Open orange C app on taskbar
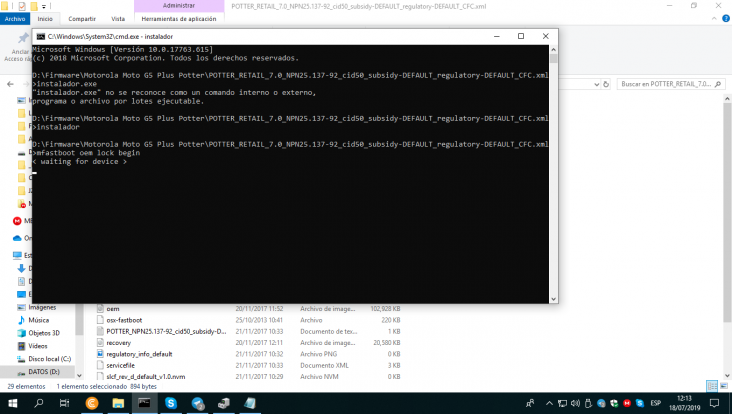Viewport: 732px width, 414px height. tap(92, 403)
